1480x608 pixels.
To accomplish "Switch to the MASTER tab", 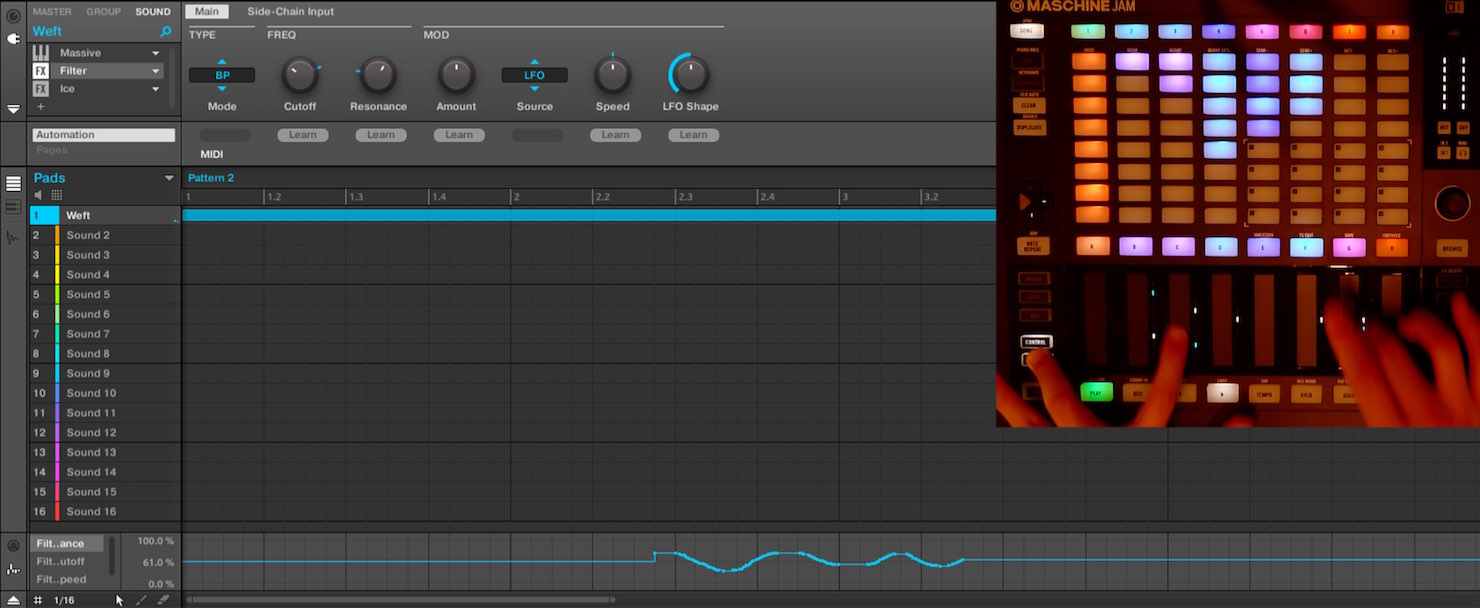I will coord(52,12).
